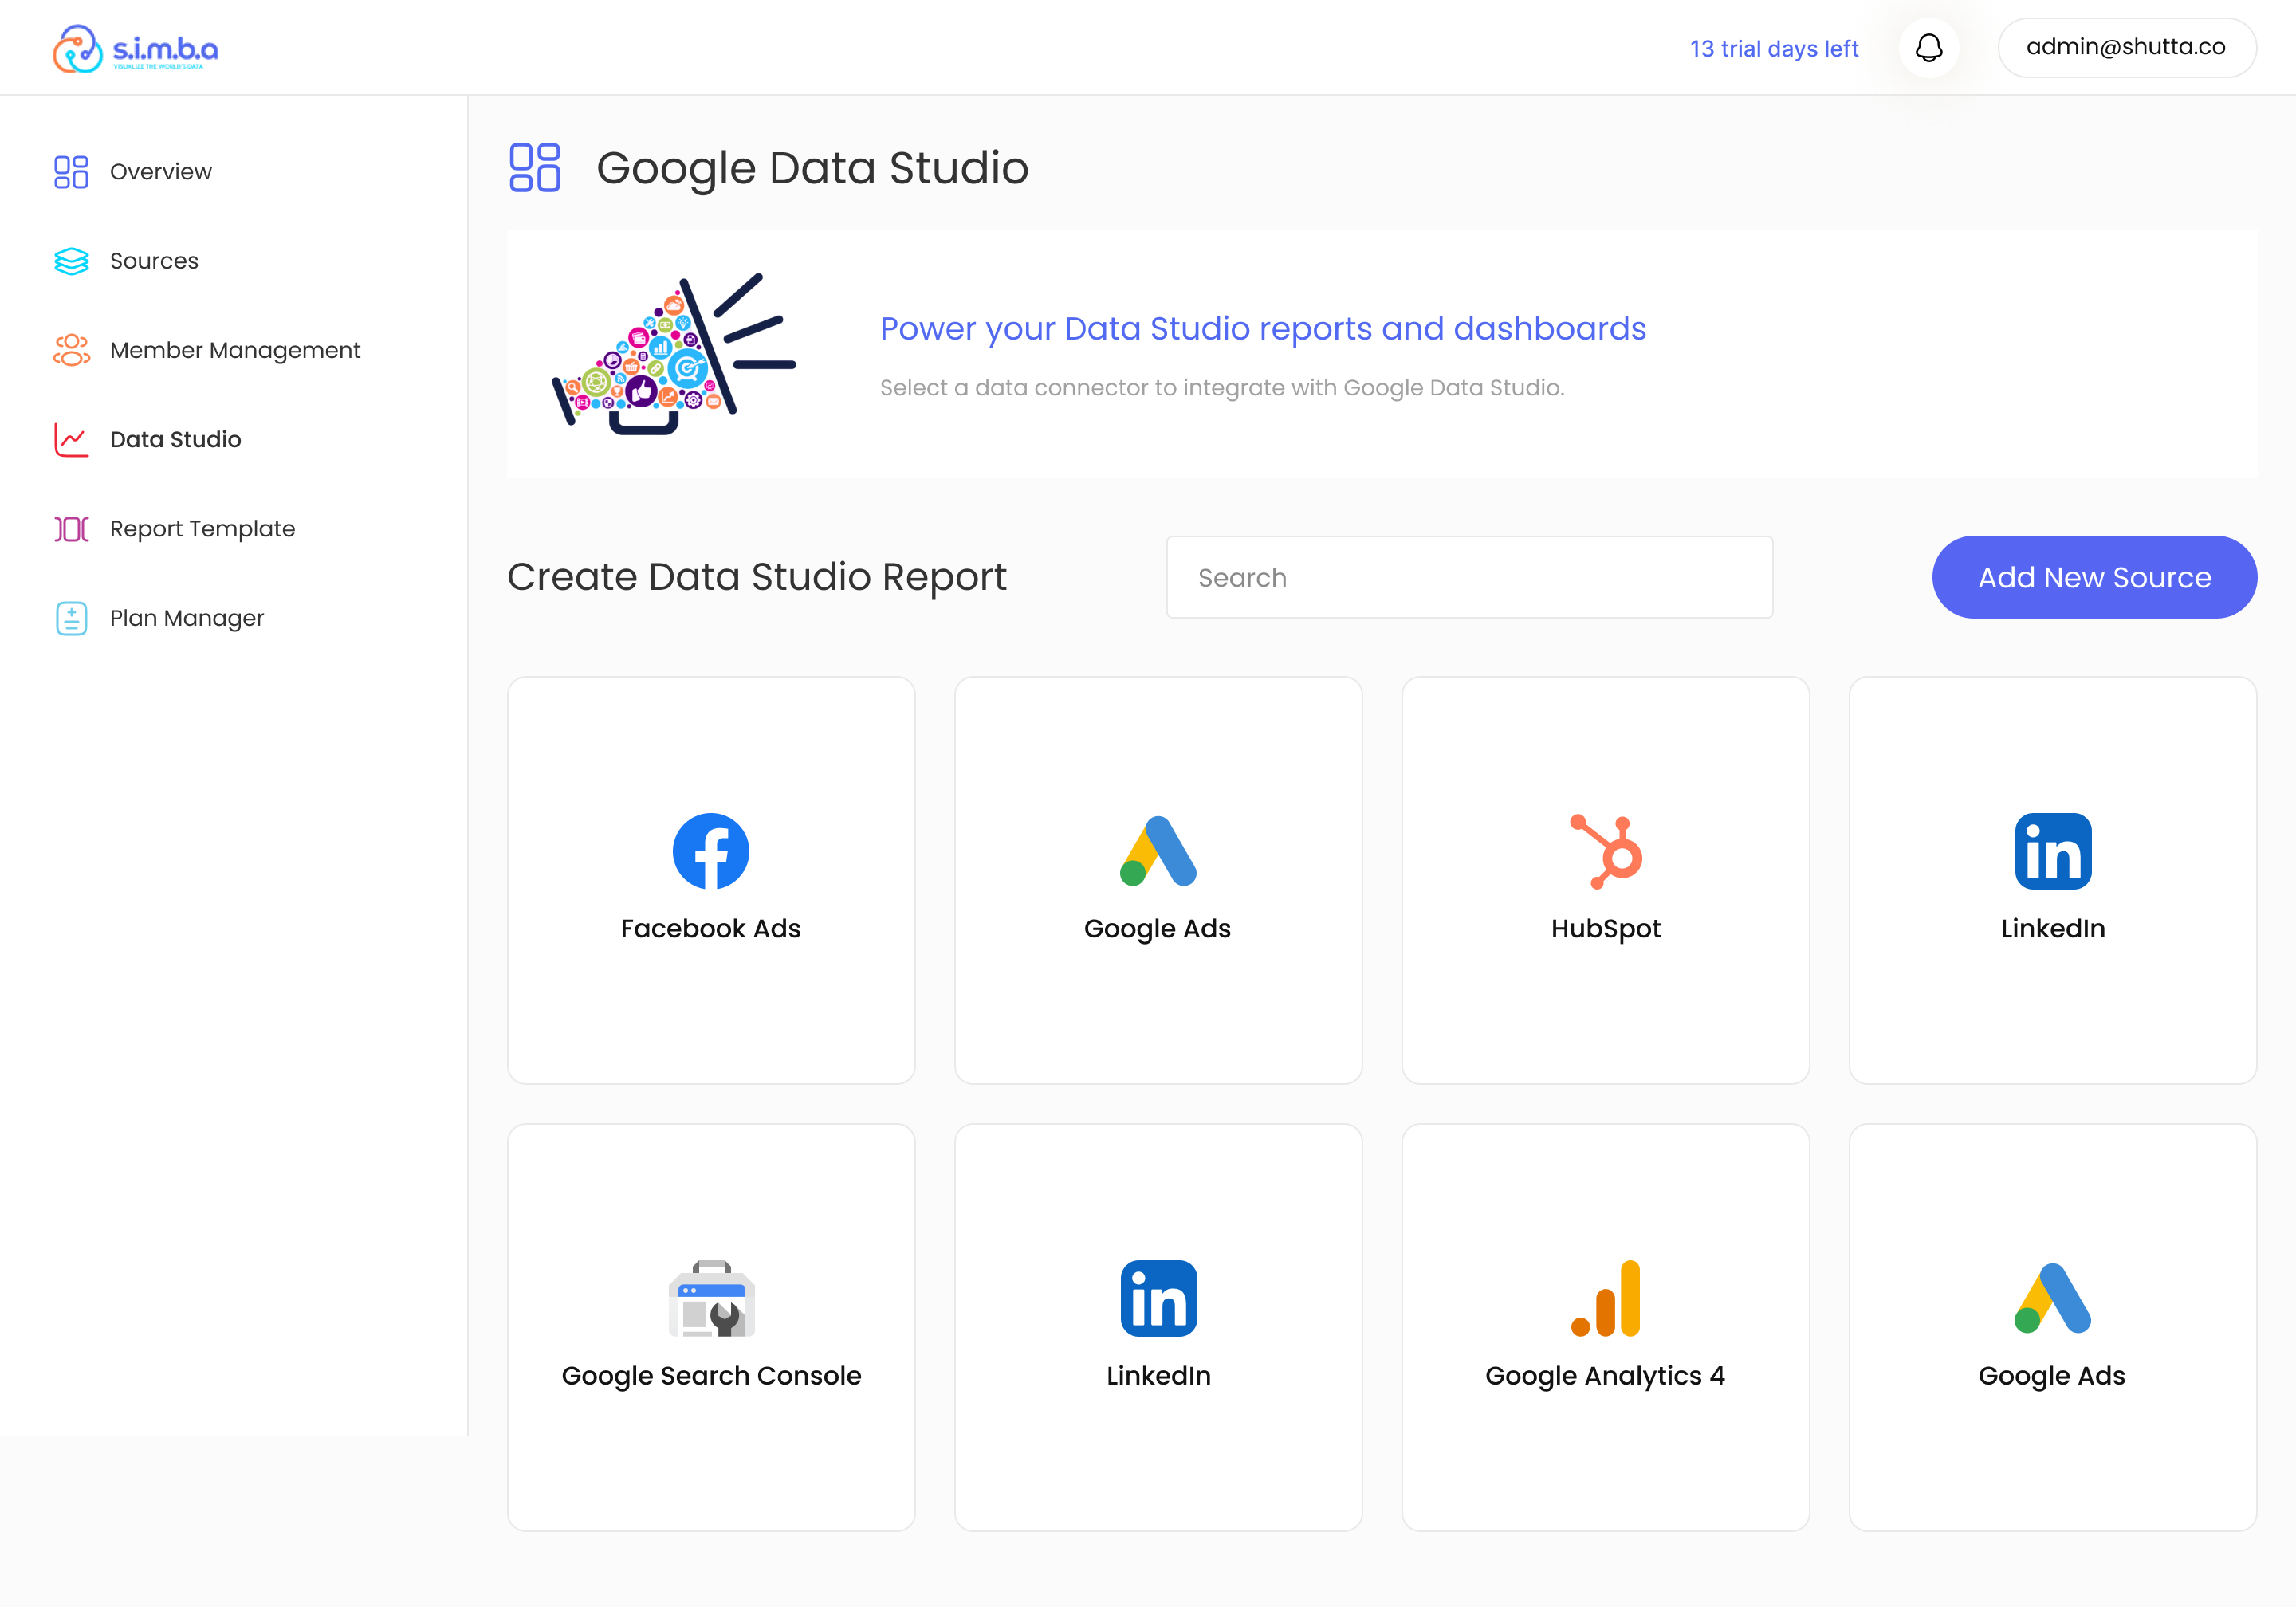Screen dimensions: 2296x1607
Task: Click the Data Studio chart icon in sidebar
Action: [71, 439]
